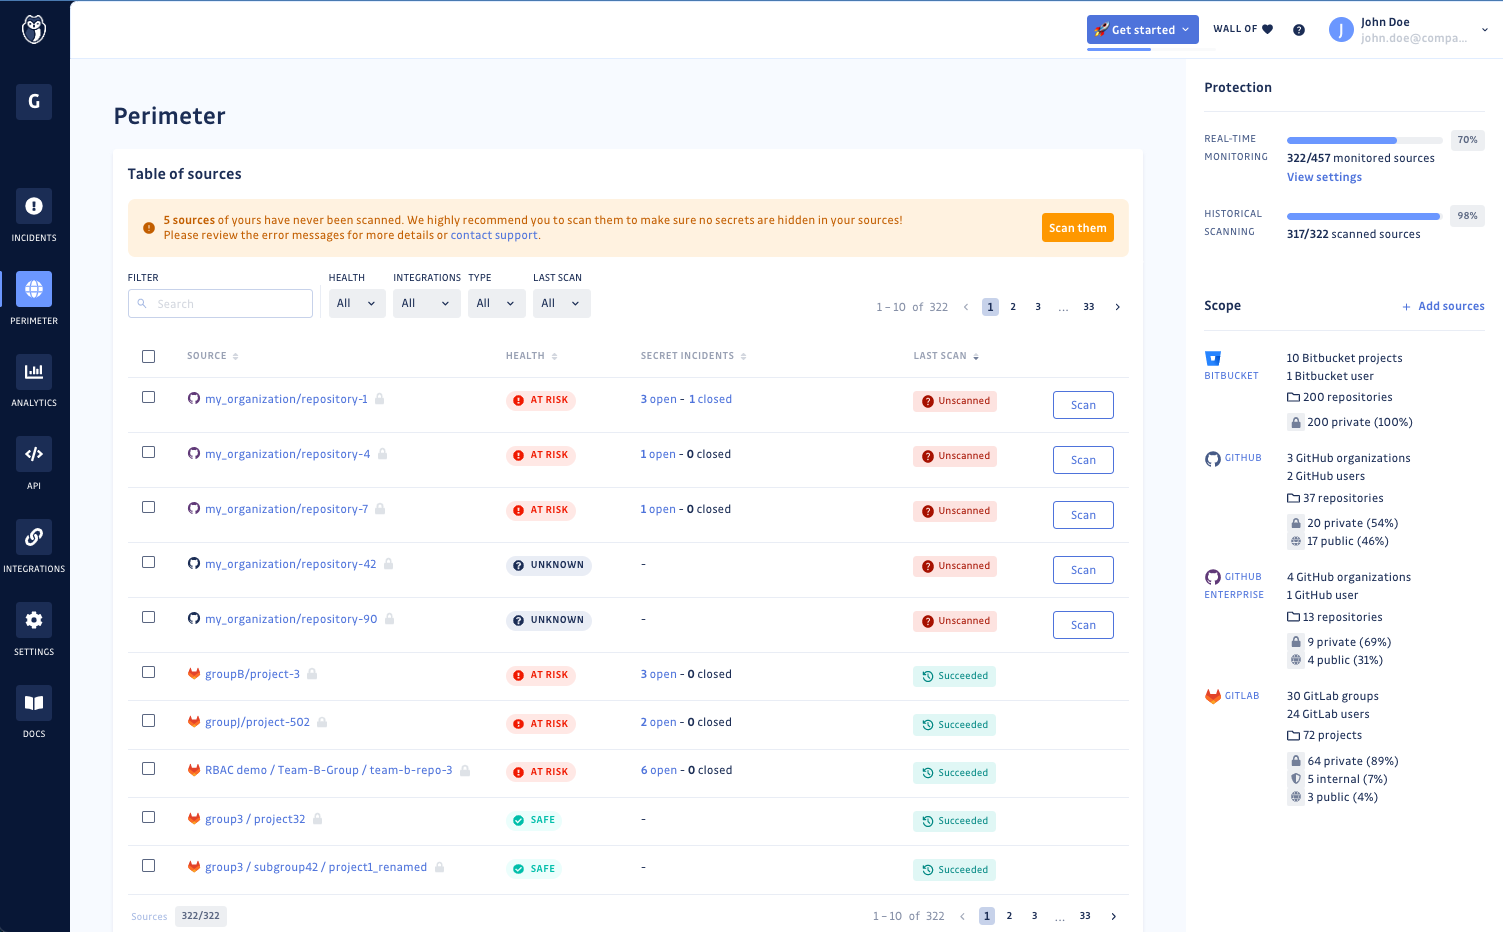Screen dimensions: 1503x932
Task: Check the select-all checkbox in table header
Action: pyautogui.click(x=148, y=355)
